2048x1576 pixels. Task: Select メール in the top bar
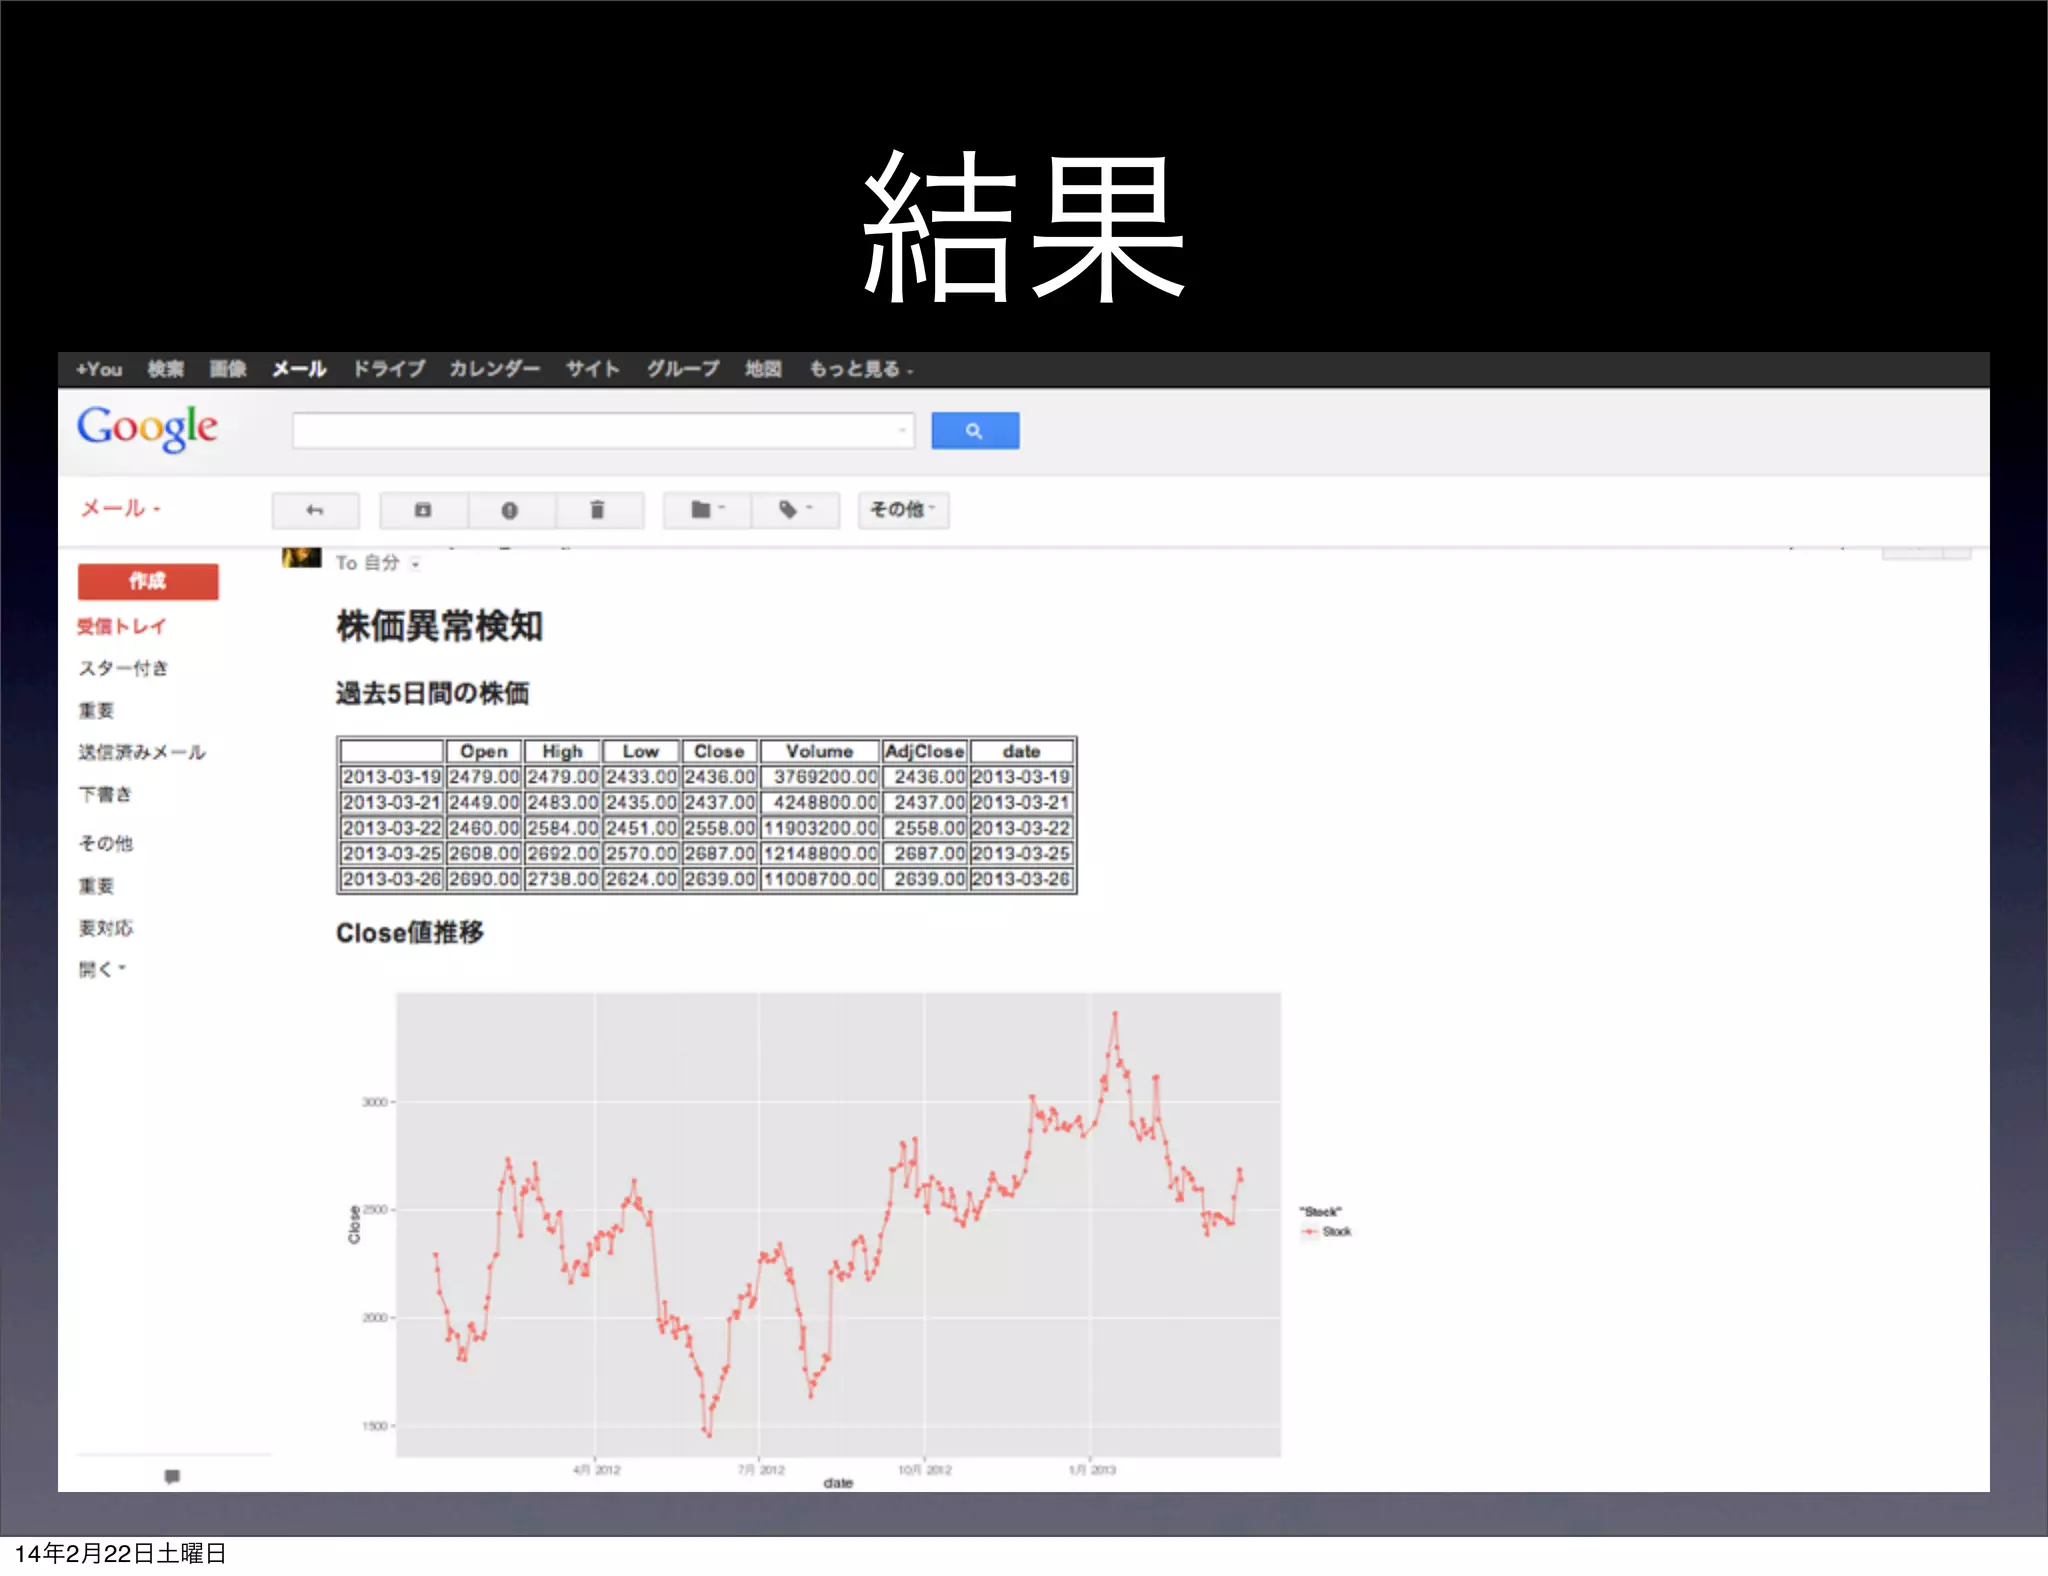pyautogui.click(x=300, y=369)
